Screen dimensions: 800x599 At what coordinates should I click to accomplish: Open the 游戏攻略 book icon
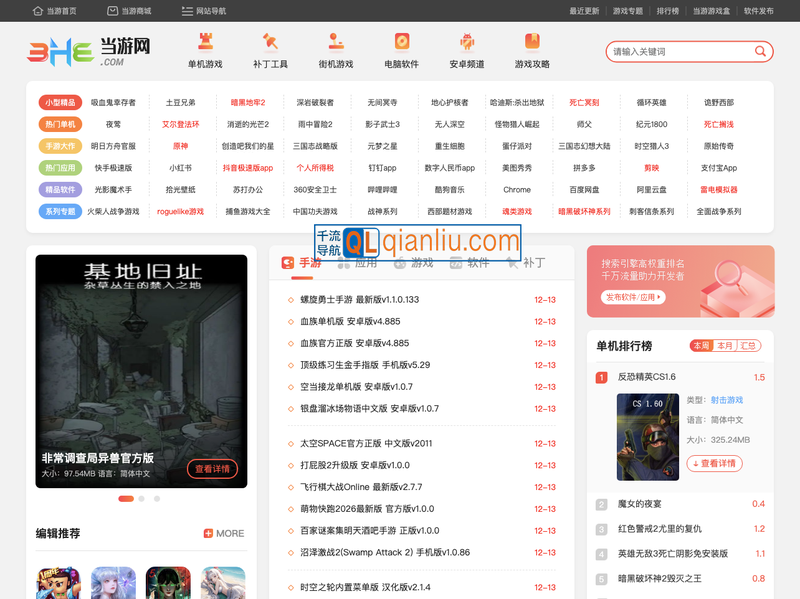532,41
